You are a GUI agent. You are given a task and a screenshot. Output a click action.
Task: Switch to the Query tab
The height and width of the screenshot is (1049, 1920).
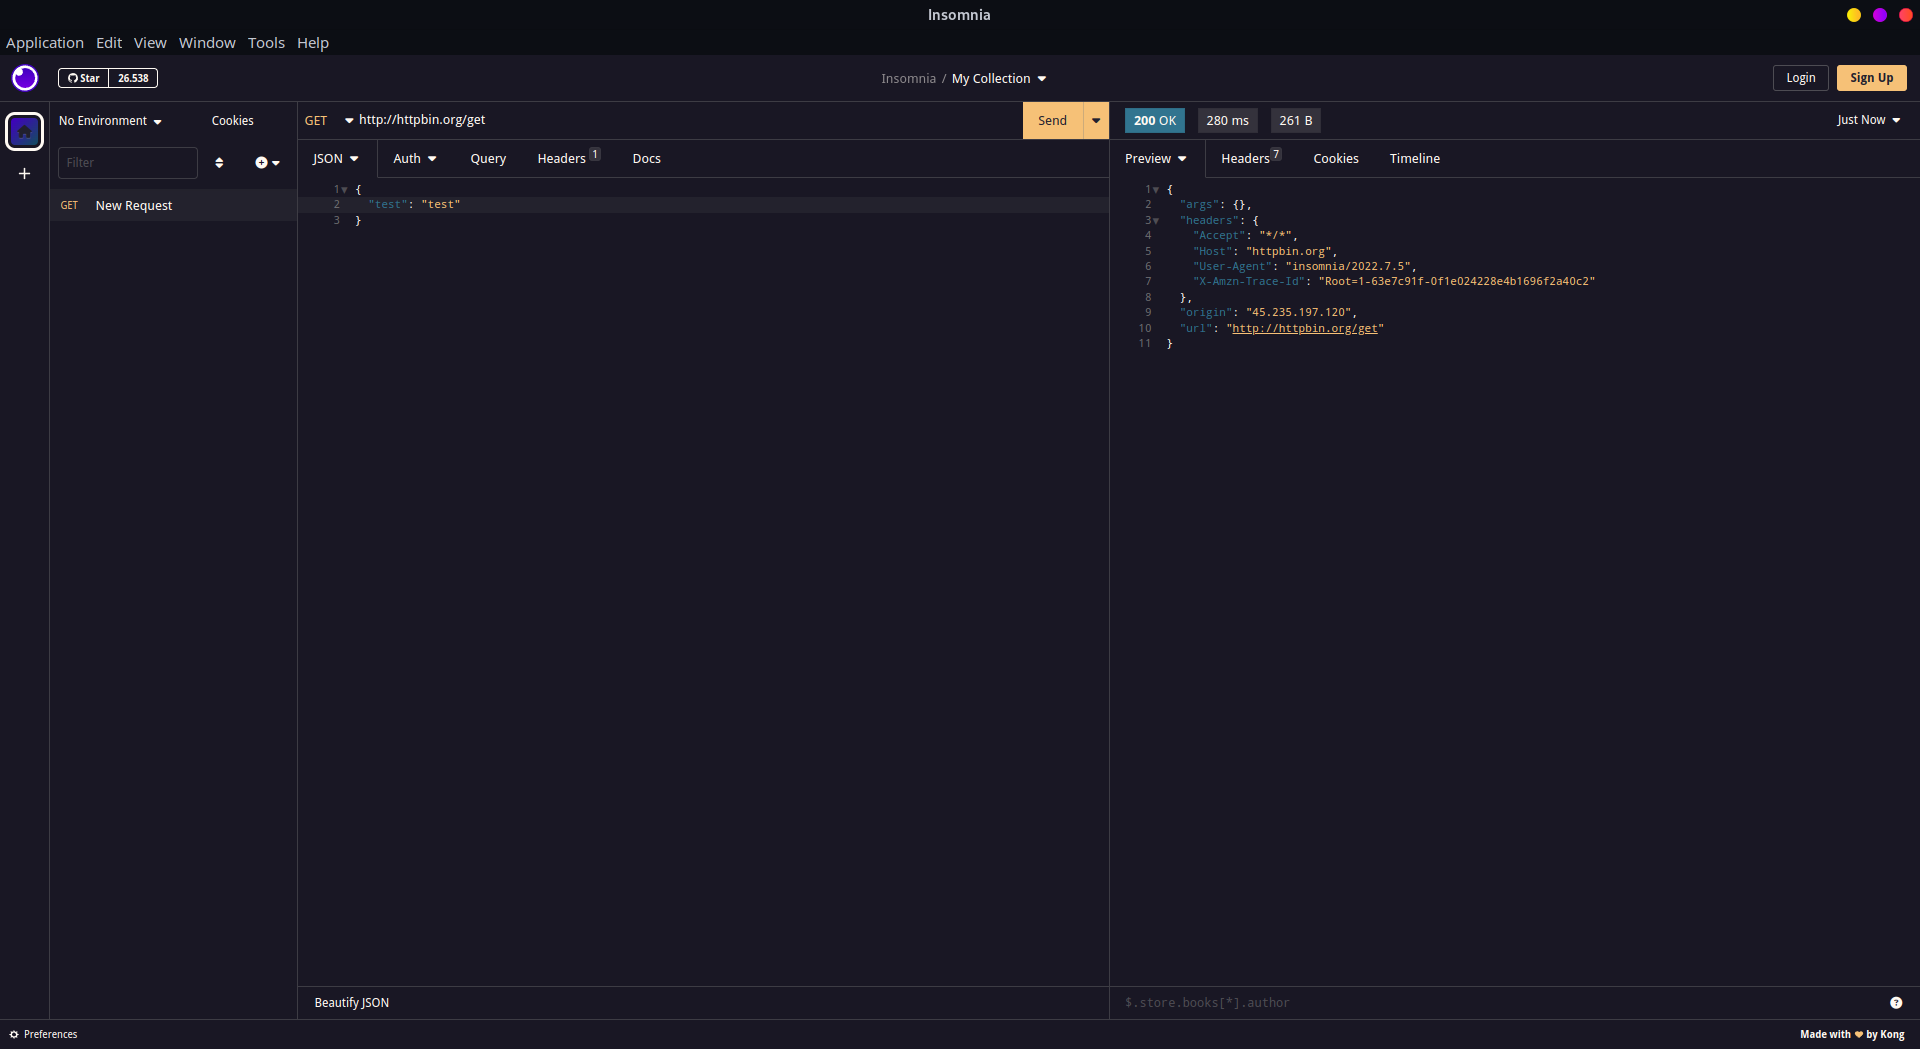[487, 158]
